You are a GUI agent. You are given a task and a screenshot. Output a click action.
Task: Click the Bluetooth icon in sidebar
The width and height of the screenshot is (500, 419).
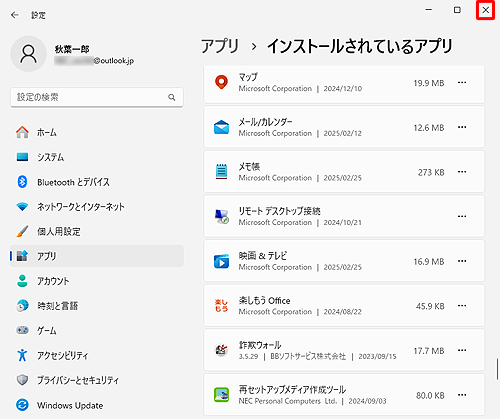(x=22, y=182)
